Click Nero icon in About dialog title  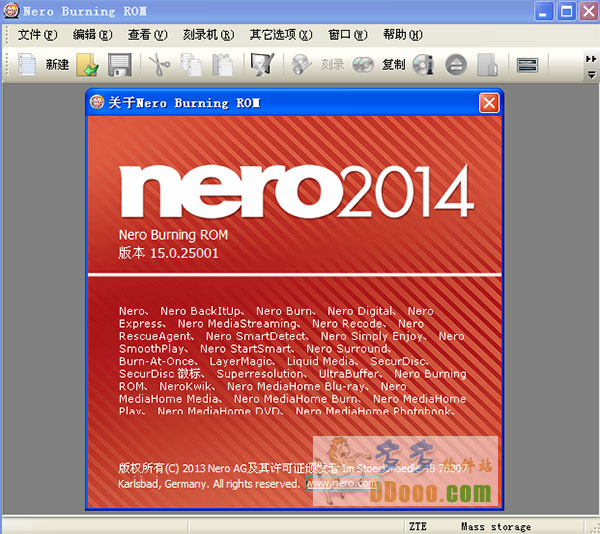(97, 103)
